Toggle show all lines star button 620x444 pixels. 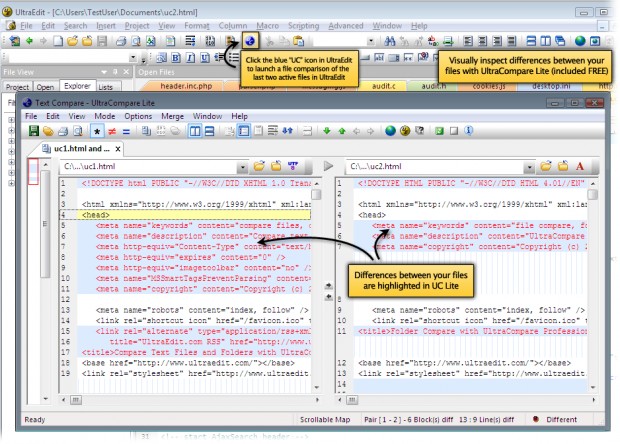[97, 131]
